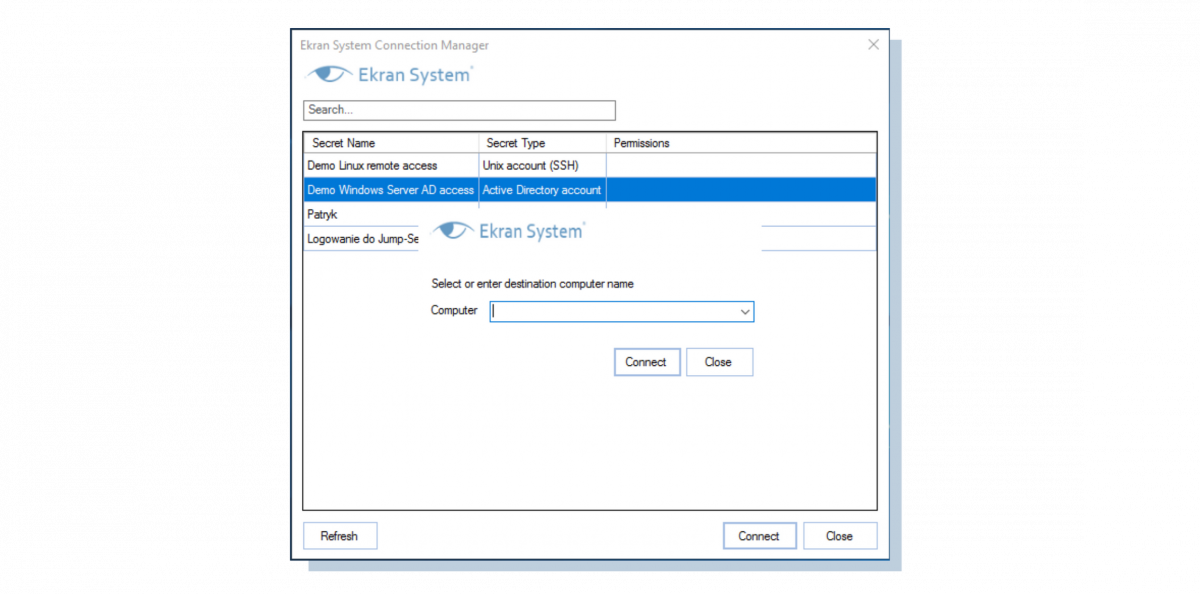1200x594 pixels.
Task: Click the Ekran System eye logo in main window
Action: tap(329, 75)
